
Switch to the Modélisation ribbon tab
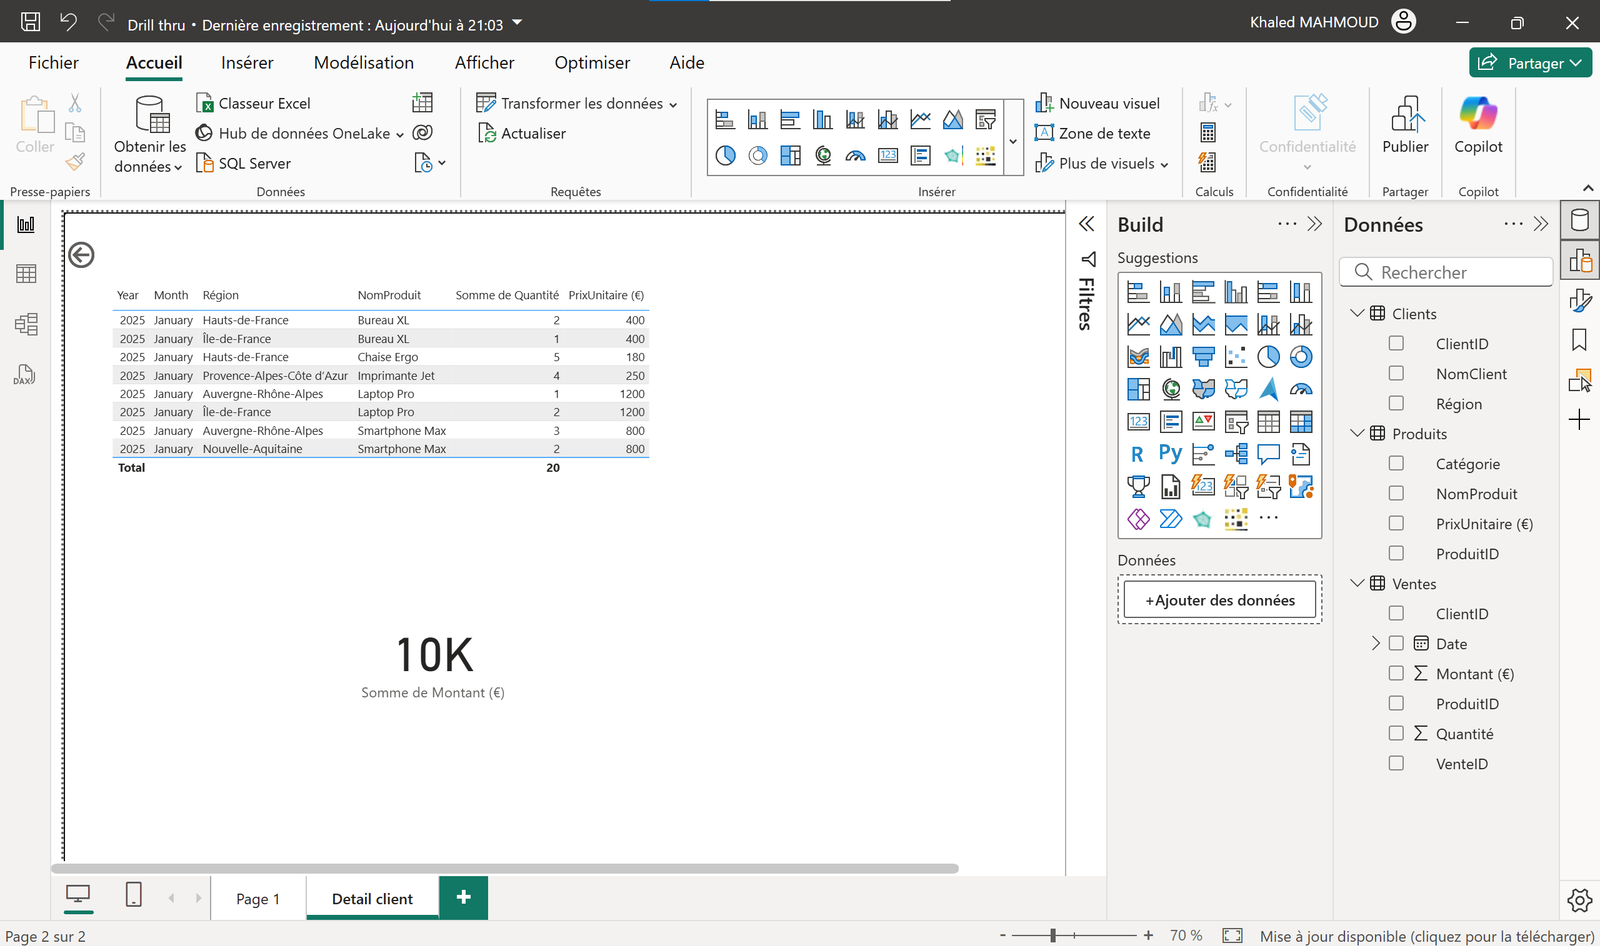click(x=364, y=62)
